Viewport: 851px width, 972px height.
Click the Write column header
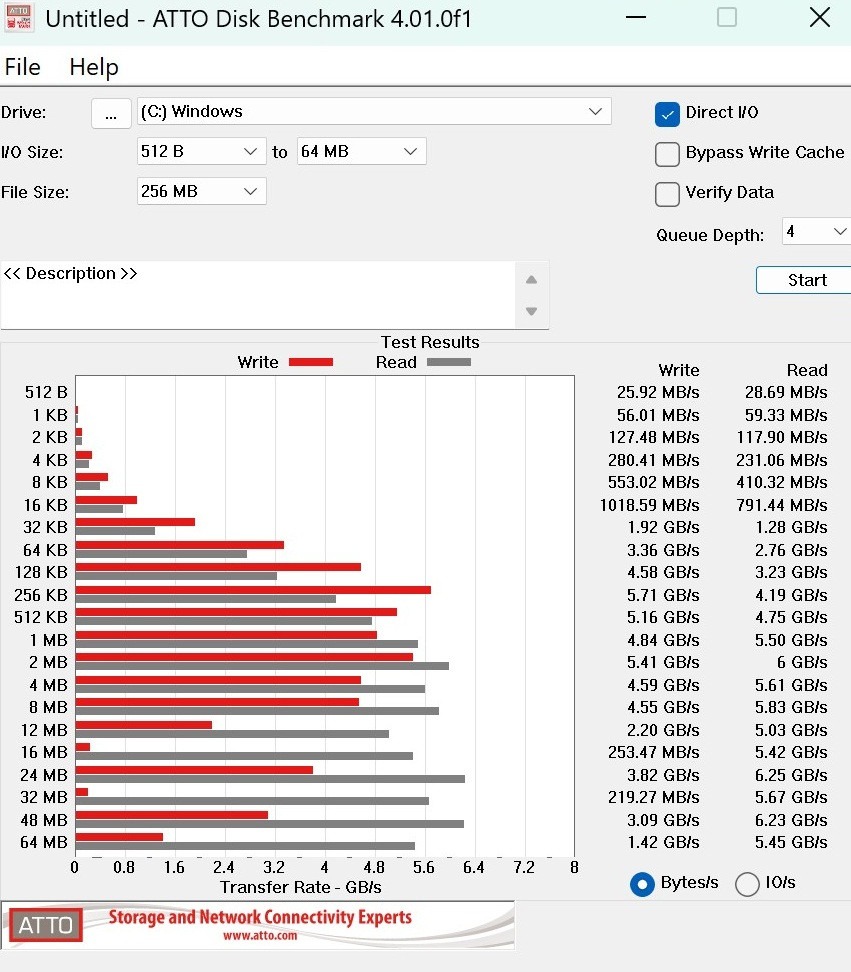pos(679,370)
